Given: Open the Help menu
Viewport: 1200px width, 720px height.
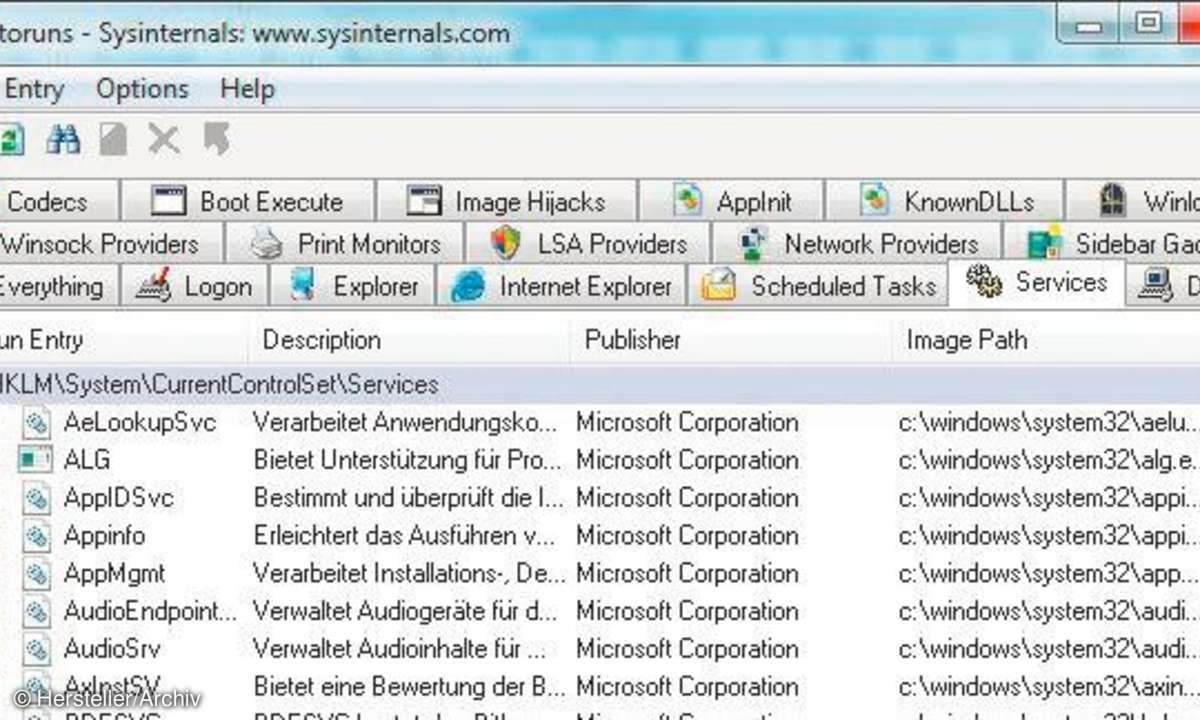Looking at the screenshot, I should (x=247, y=88).
